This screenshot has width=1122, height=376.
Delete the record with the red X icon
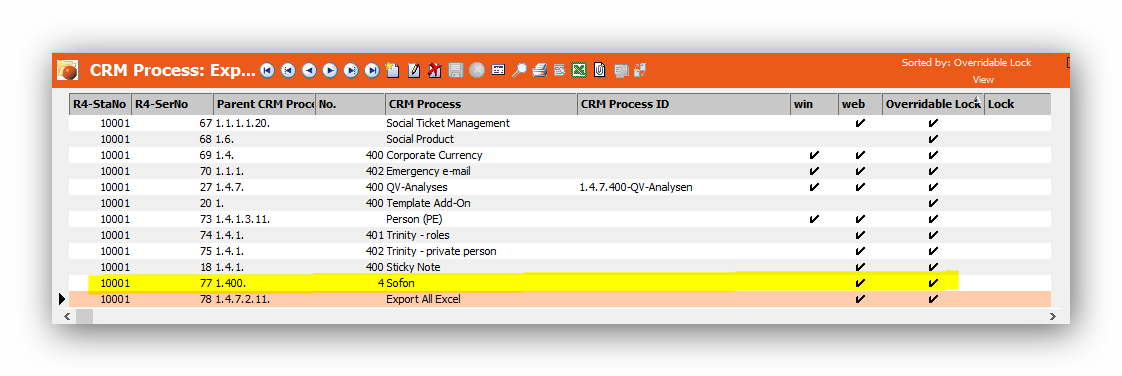[x=434, y=70]
